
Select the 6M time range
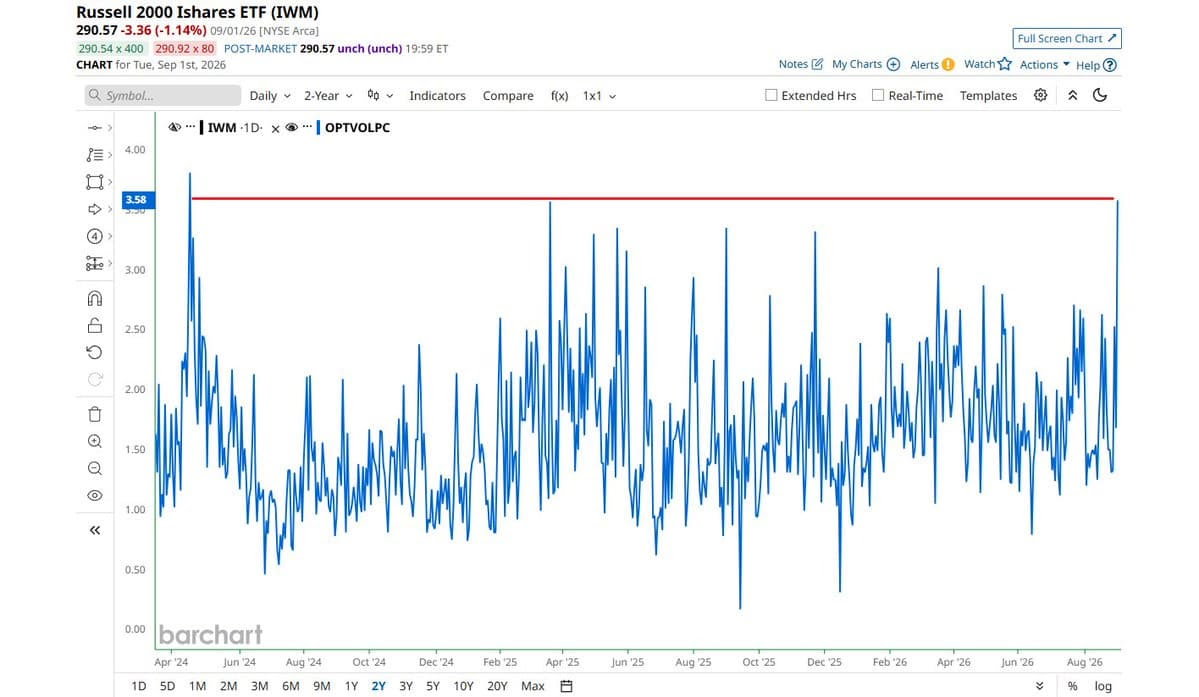point(291,686)
